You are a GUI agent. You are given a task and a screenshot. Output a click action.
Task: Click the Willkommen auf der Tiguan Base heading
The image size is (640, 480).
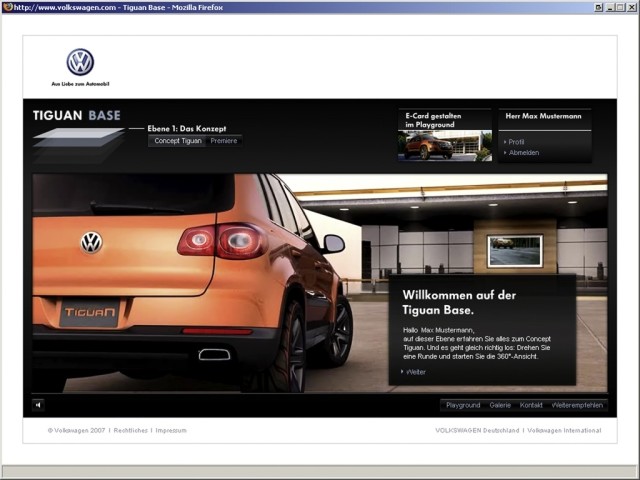pyautogui.click(x=459, y=302)
